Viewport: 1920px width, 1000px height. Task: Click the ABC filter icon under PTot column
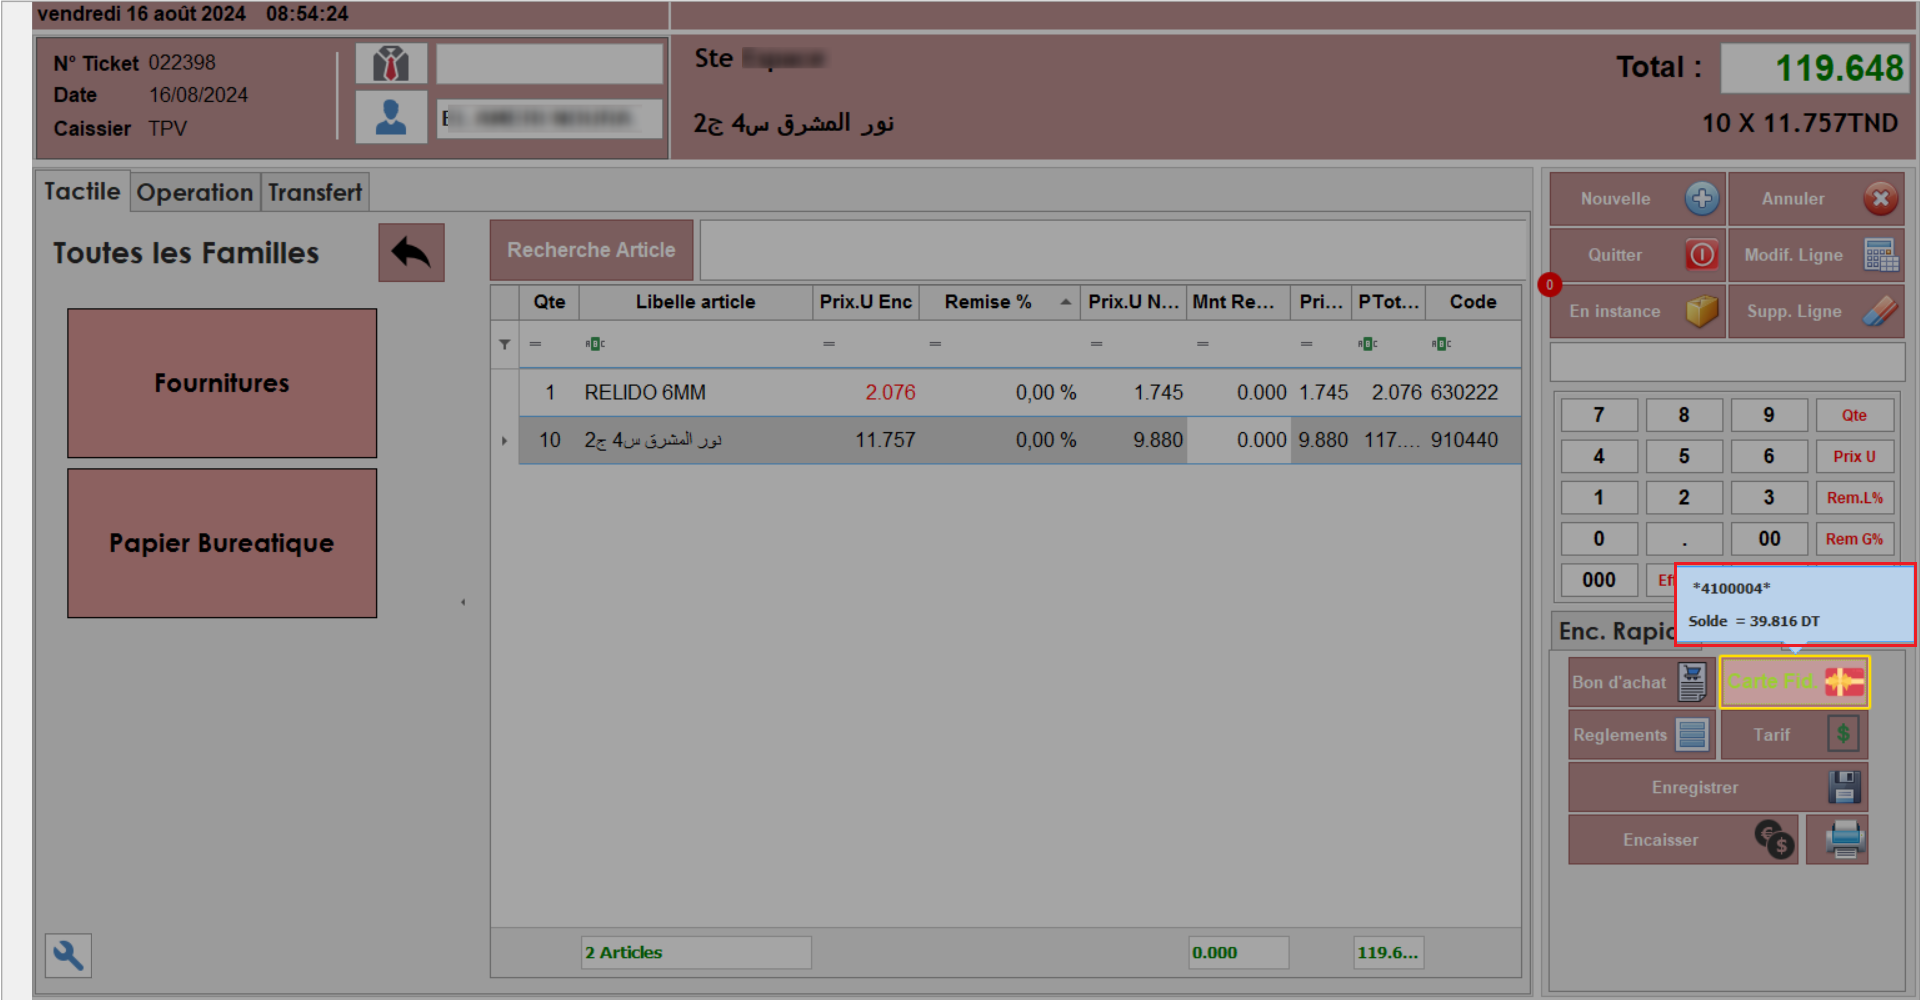pos(1368,344)
